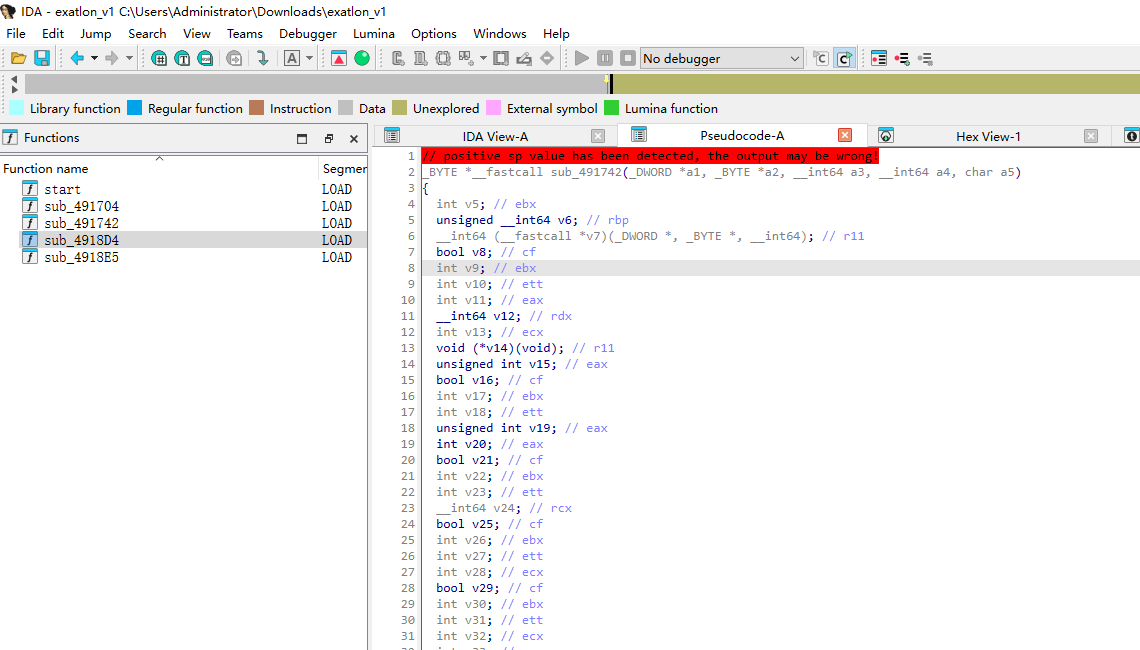Open the Debugger menu
The height and width of the screenshot is (650, 1140).
click(x=307, y=33)
